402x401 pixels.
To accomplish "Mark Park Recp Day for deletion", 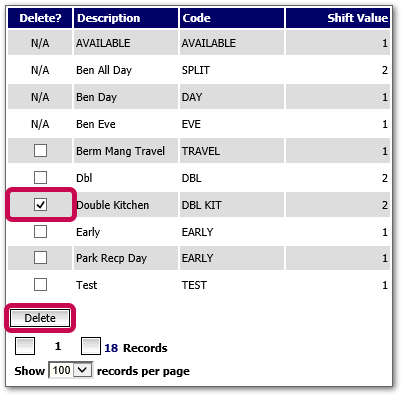I will pyautogui.click(x=40, y=258).
